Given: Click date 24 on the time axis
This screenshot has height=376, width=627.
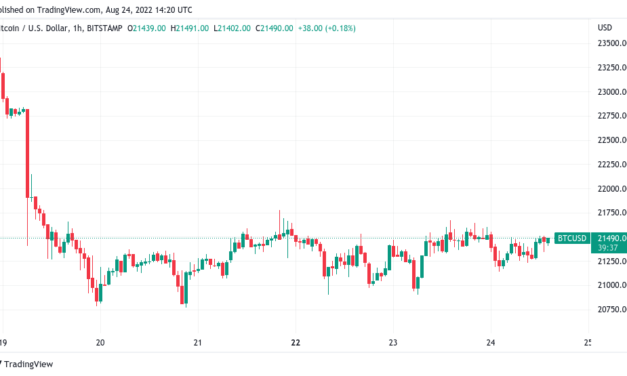Looking at the screenshot, I should click(491, 343).
